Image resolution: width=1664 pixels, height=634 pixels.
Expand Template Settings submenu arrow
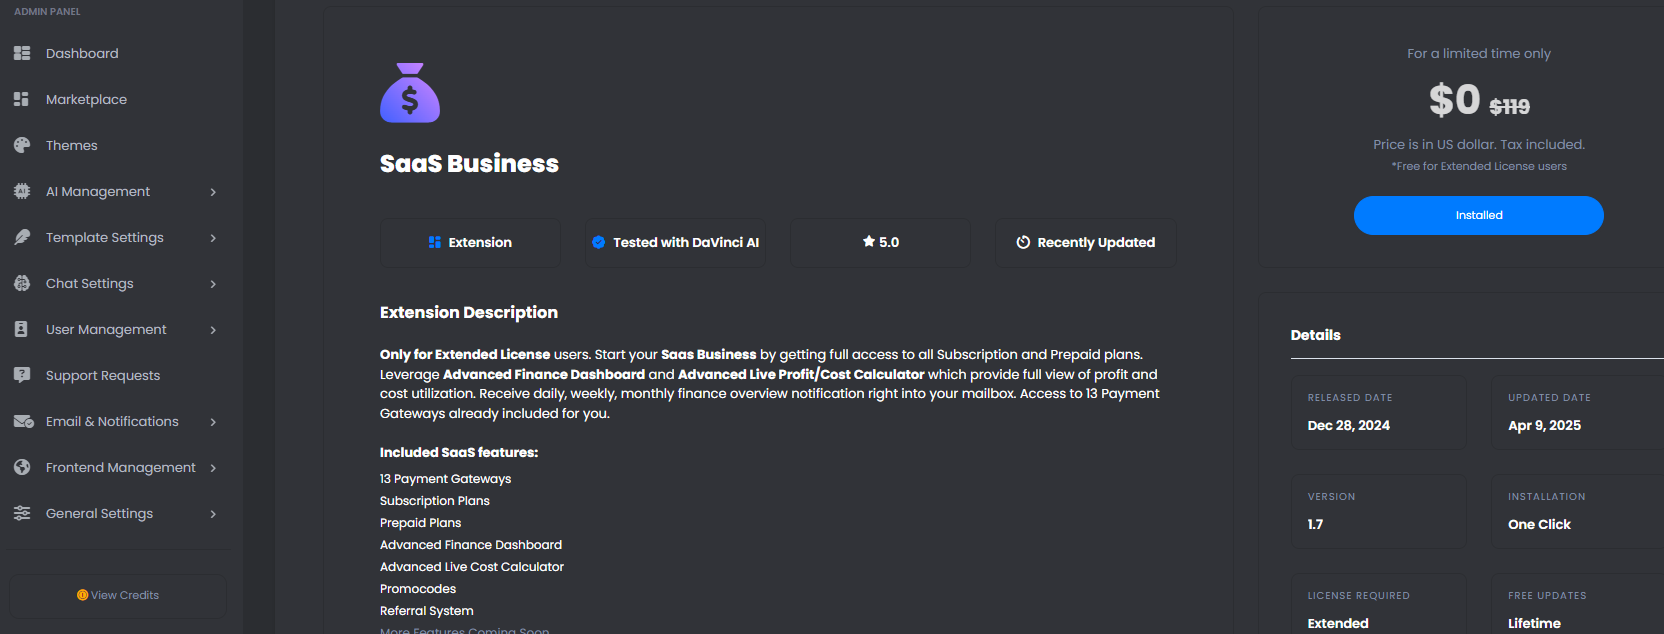213,238
